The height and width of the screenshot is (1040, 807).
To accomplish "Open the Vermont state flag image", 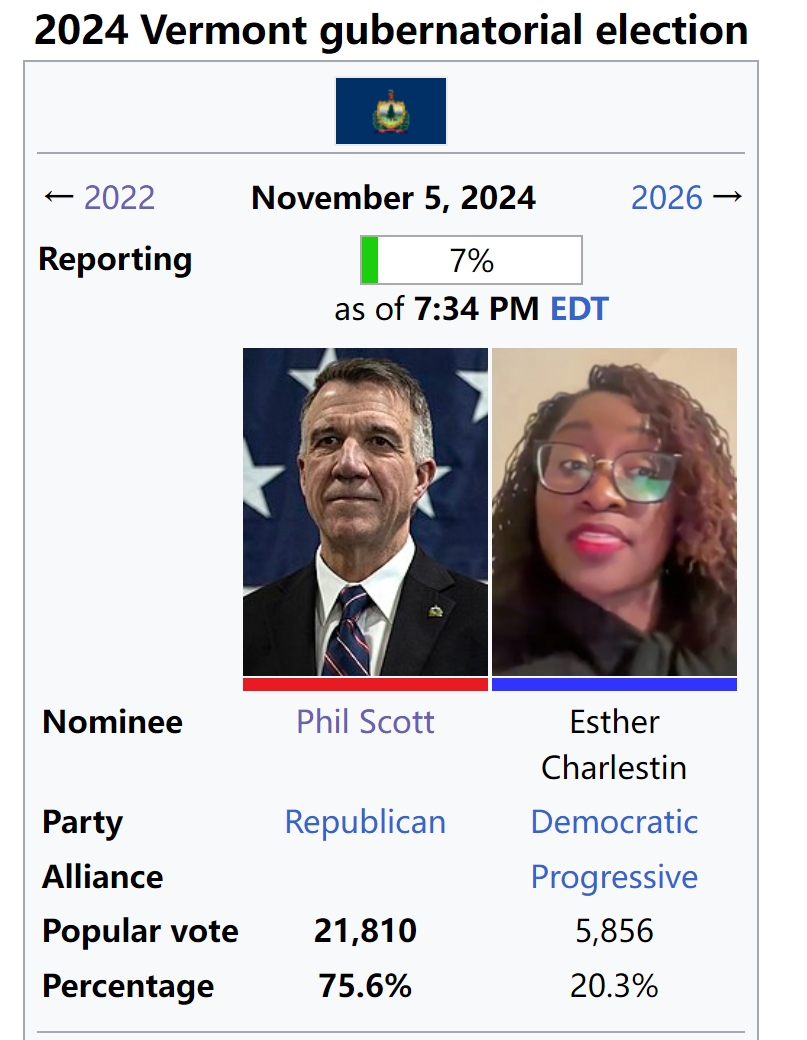I will pyautogui.click(x=391, y=111).
